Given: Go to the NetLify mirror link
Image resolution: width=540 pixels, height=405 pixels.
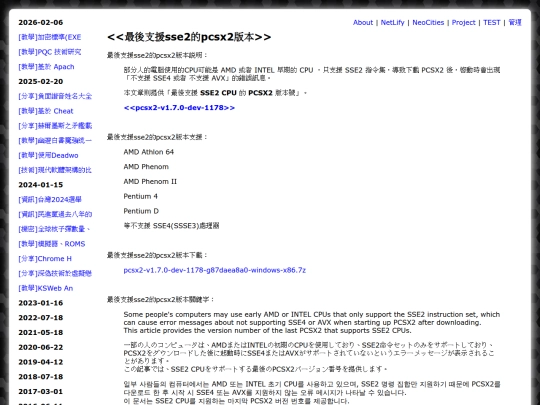Looking at the screenshot, I should pyautogui.click(x=392, y=22).
